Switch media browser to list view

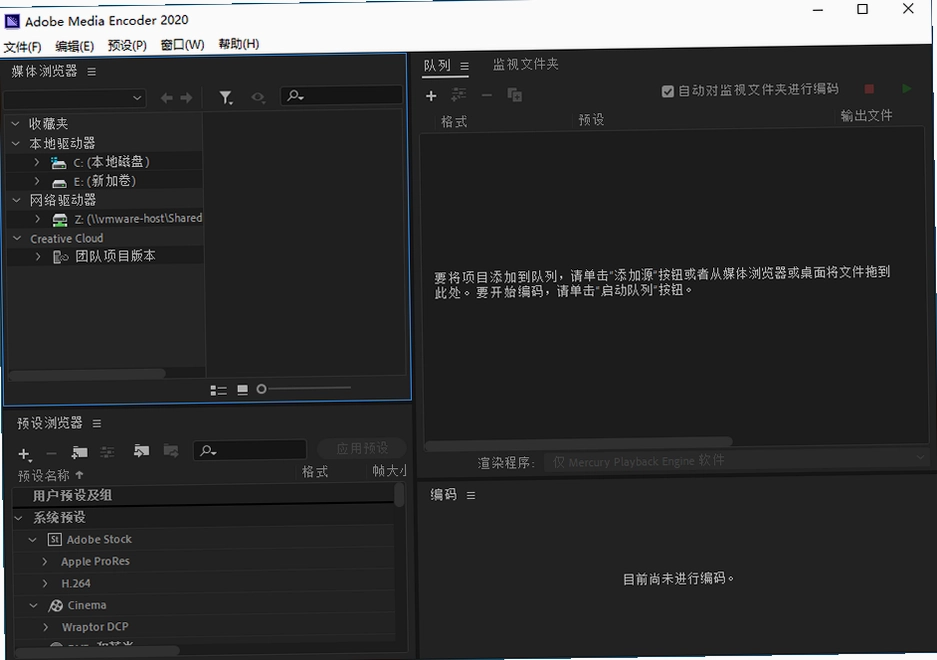click(219, 390)
